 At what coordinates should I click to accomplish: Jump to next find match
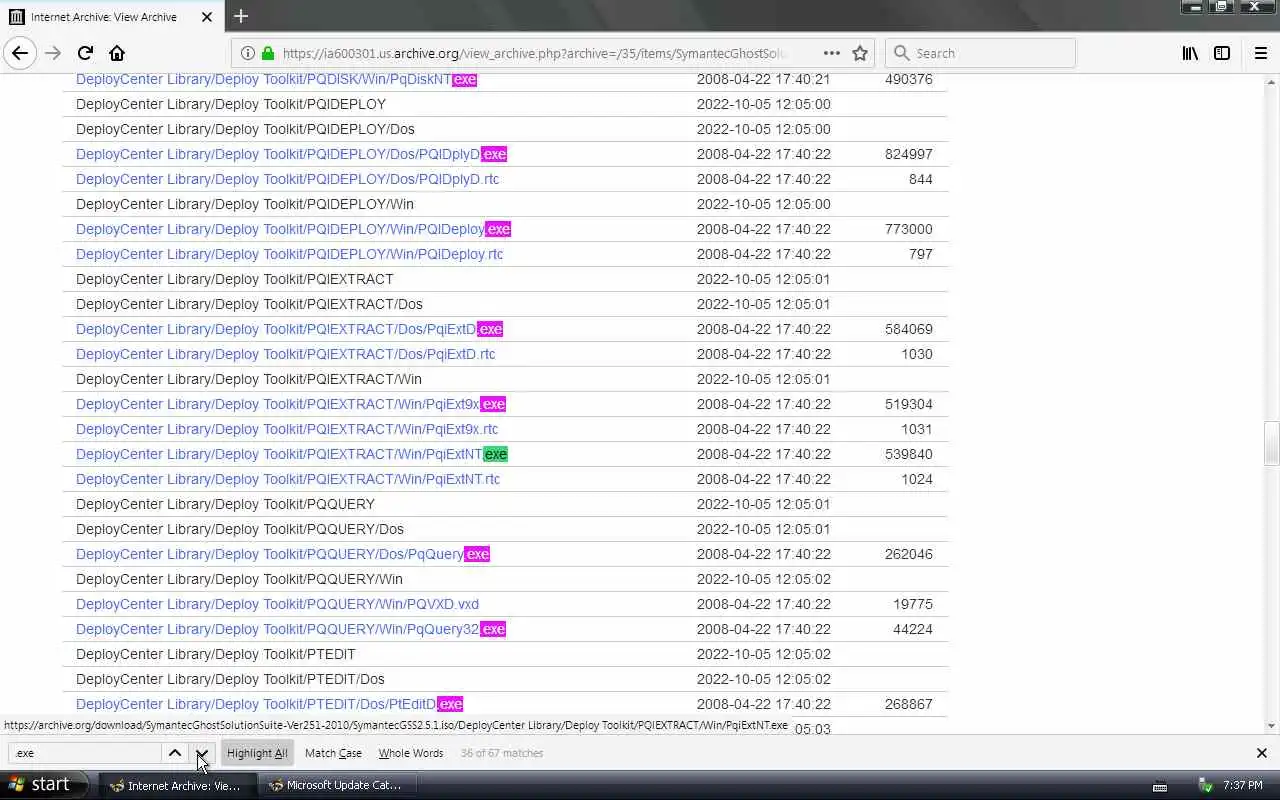pyautogui.click(x=202, y=753)
